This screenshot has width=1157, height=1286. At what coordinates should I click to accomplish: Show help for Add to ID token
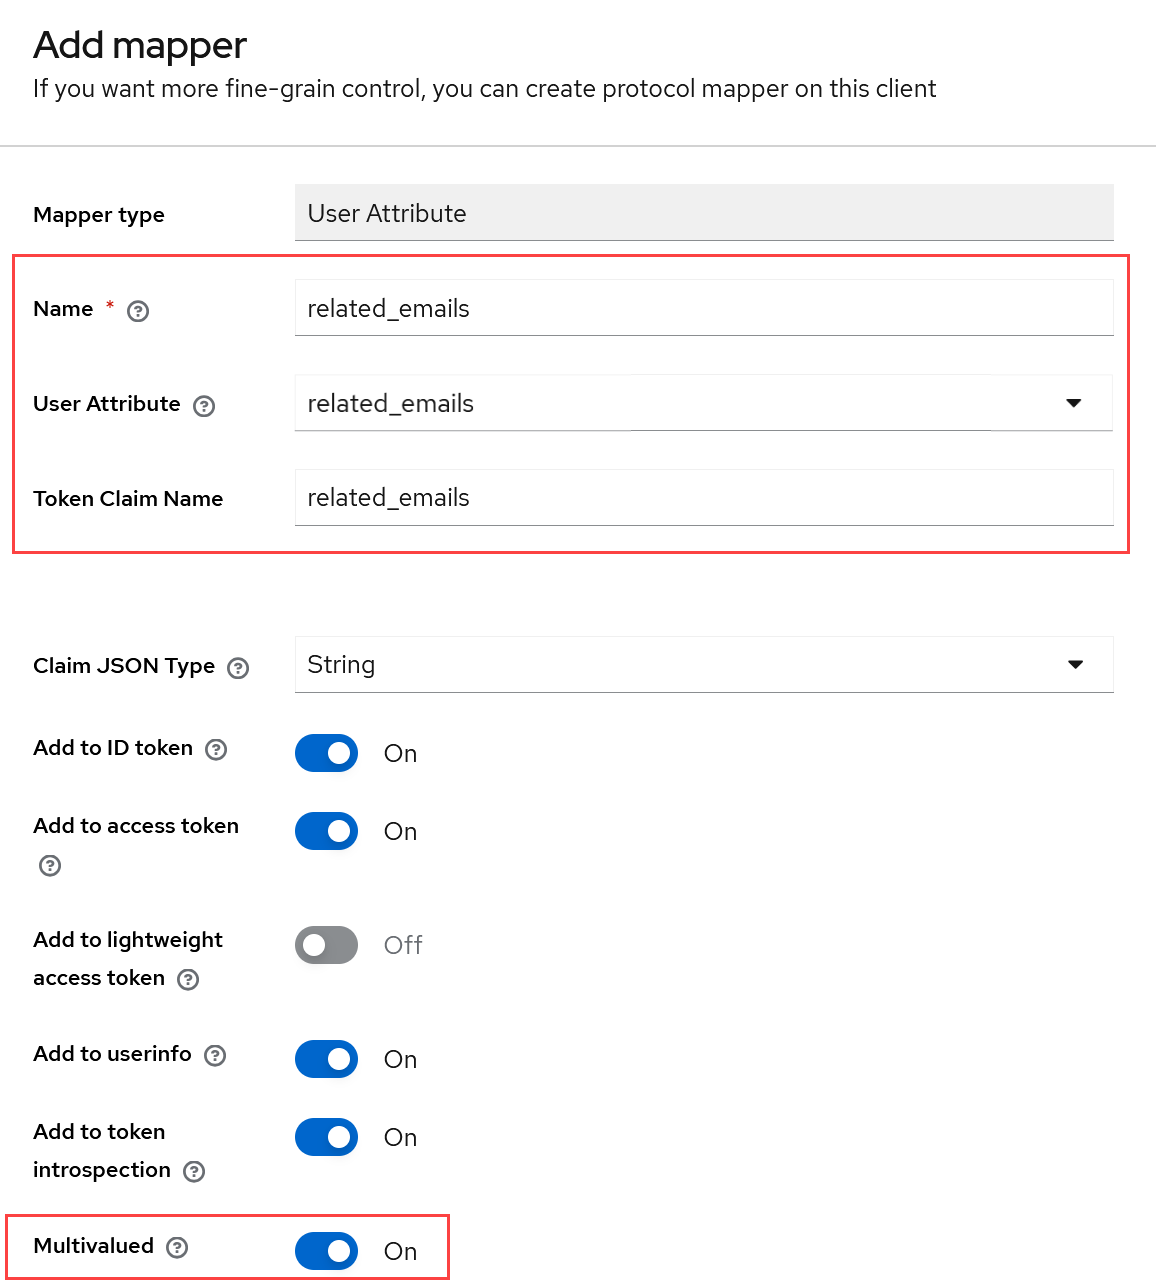(x=216, y=750)
